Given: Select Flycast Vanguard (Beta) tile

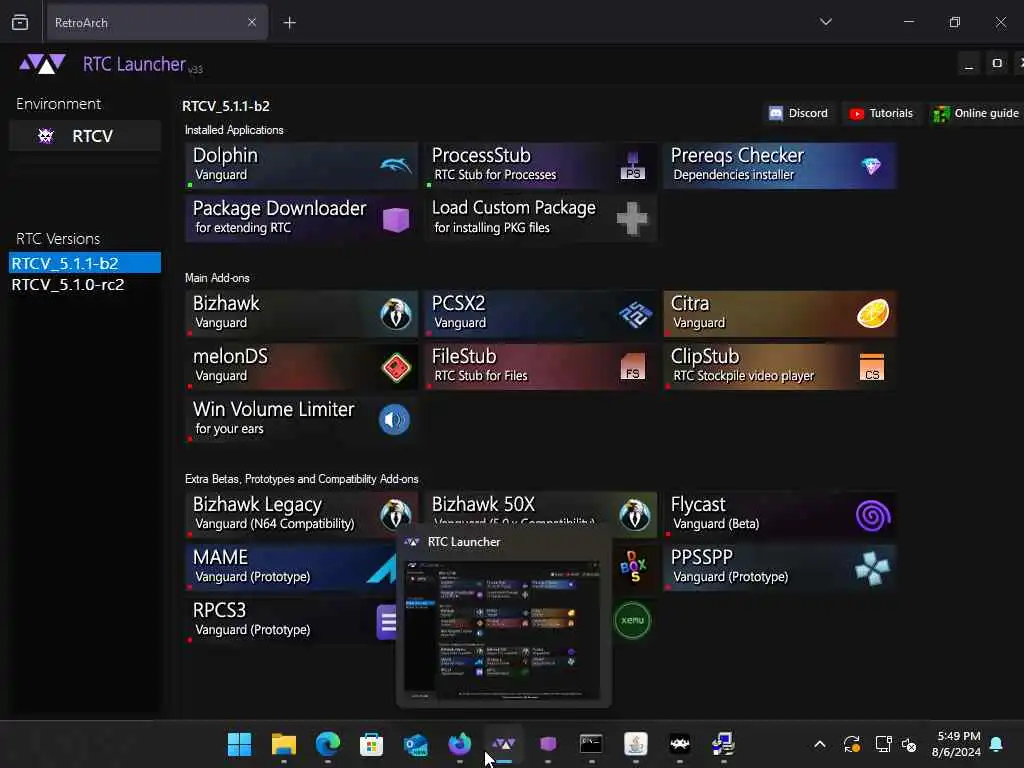Looking at the screenshot, I should [x=780, y=515].
